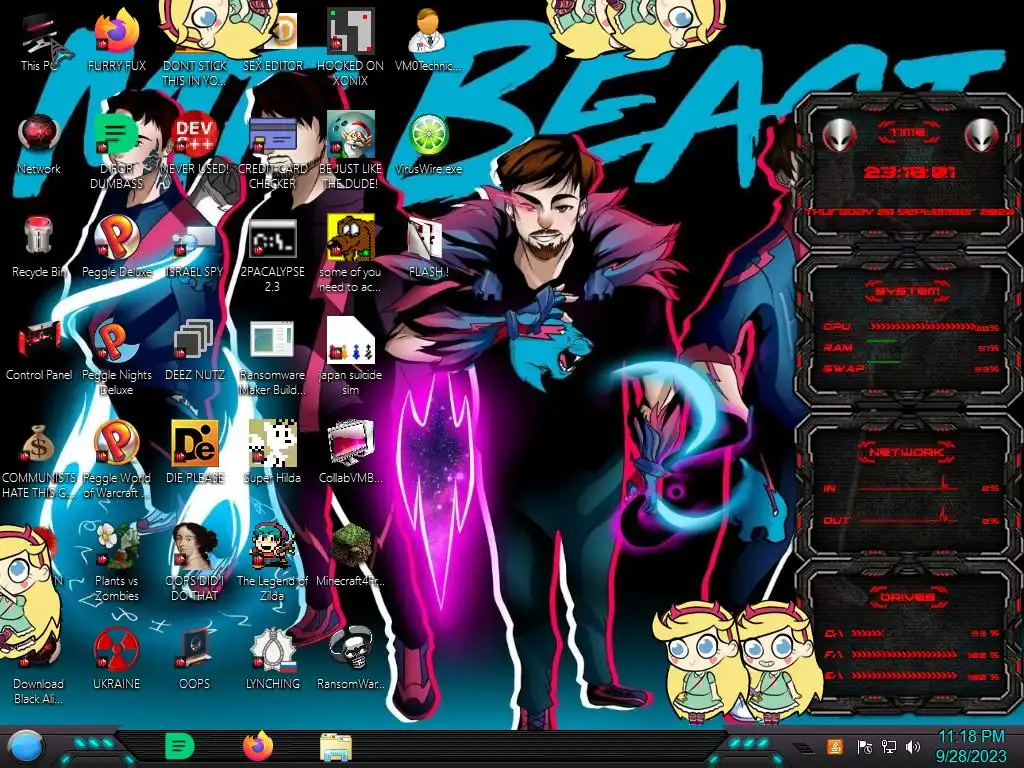Open the green notes app on taskbar
Image resolution: width=1024 pixels, height=768 pixels.
[180, 746]
